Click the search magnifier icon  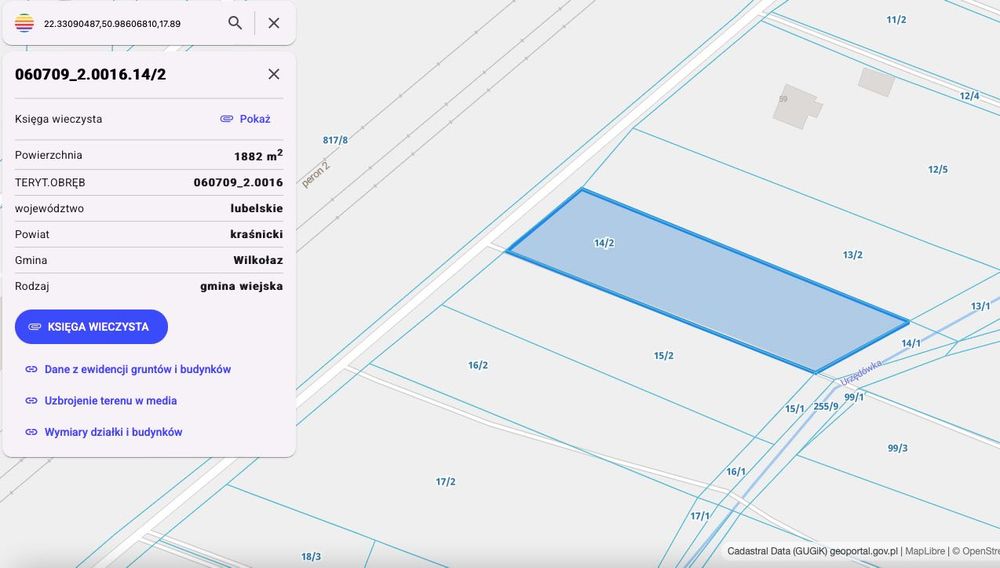click(x=235, y=23)
